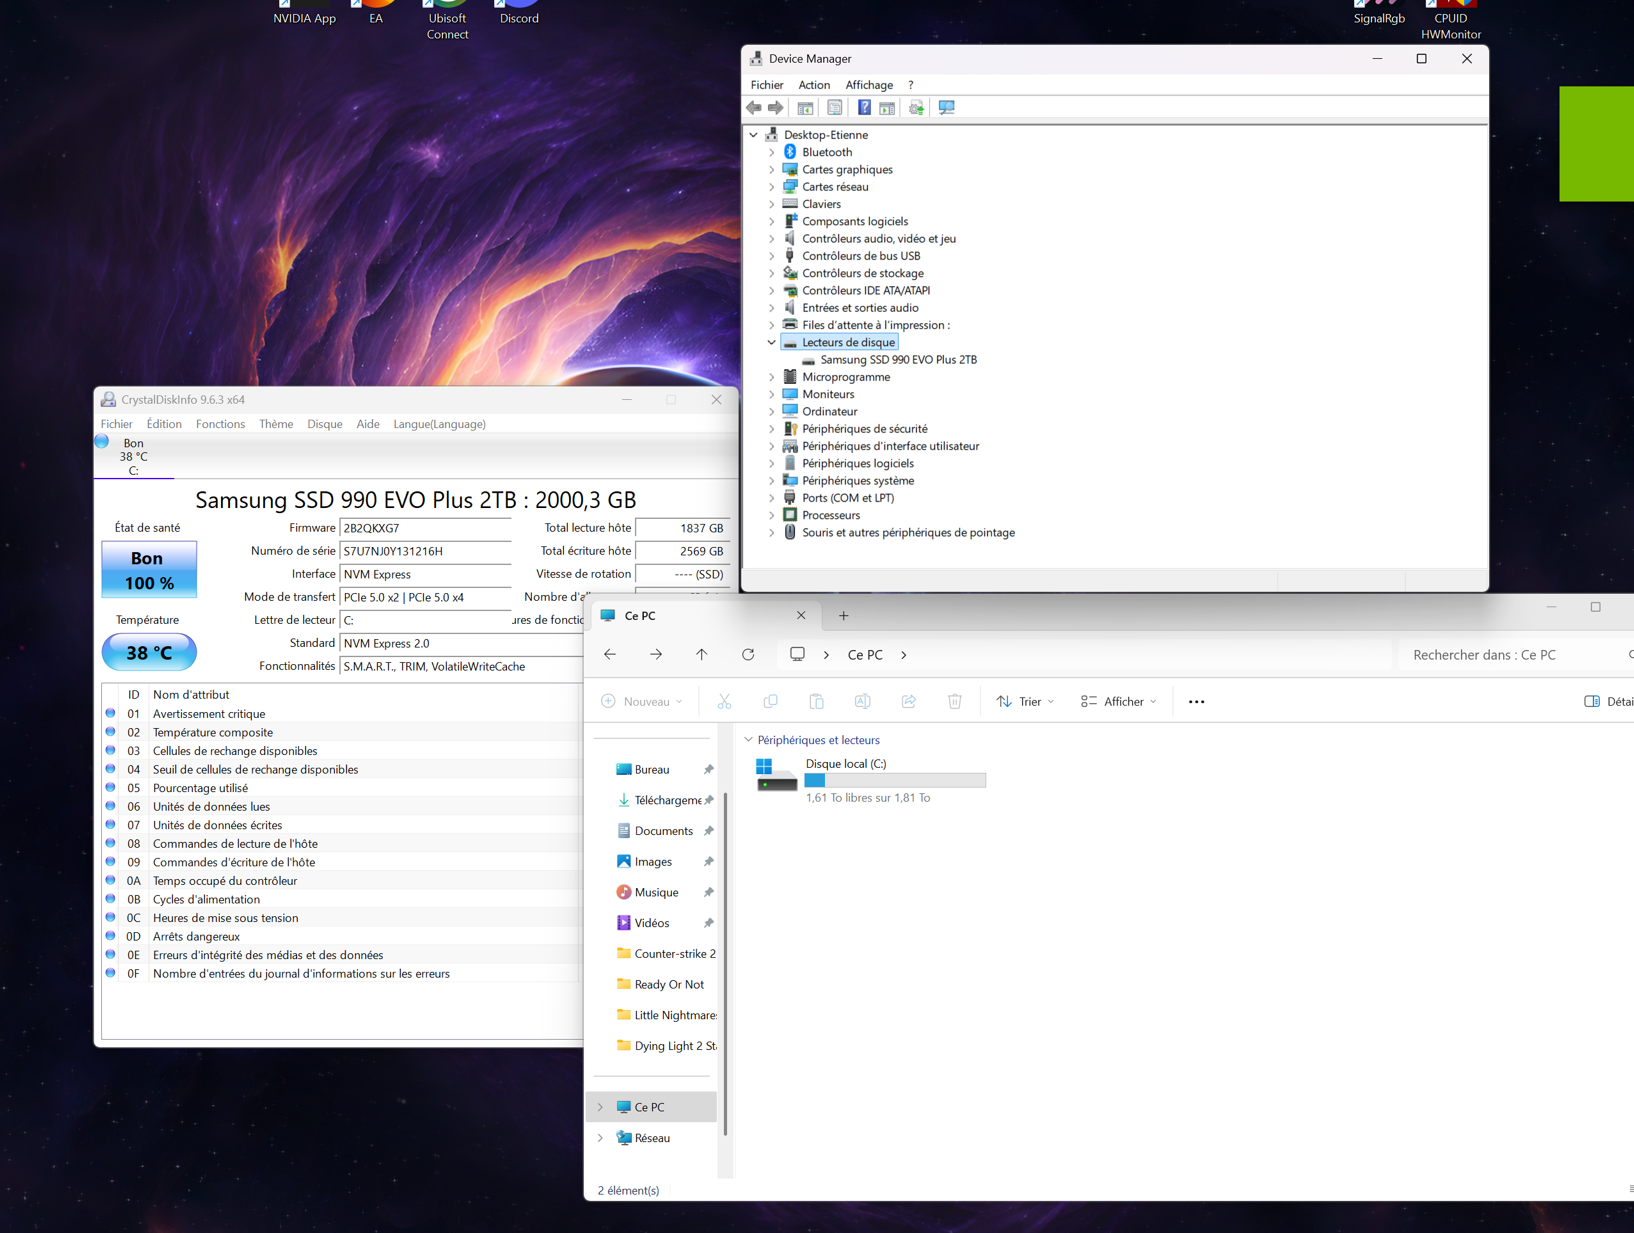Image resolution: width=1634 pixels, height=1233 pixels.
Task: Open the three-dots See more menu in Explorer
Action: point(1196,702)
